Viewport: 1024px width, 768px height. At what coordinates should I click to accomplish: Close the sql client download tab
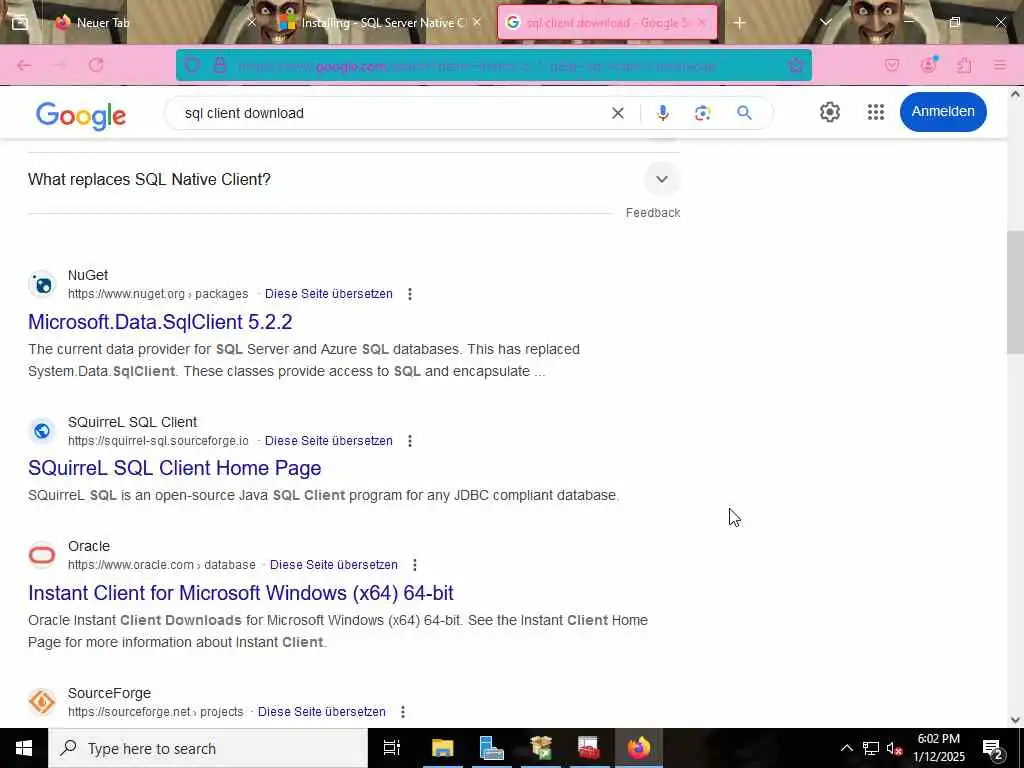[x=702, y=22]
